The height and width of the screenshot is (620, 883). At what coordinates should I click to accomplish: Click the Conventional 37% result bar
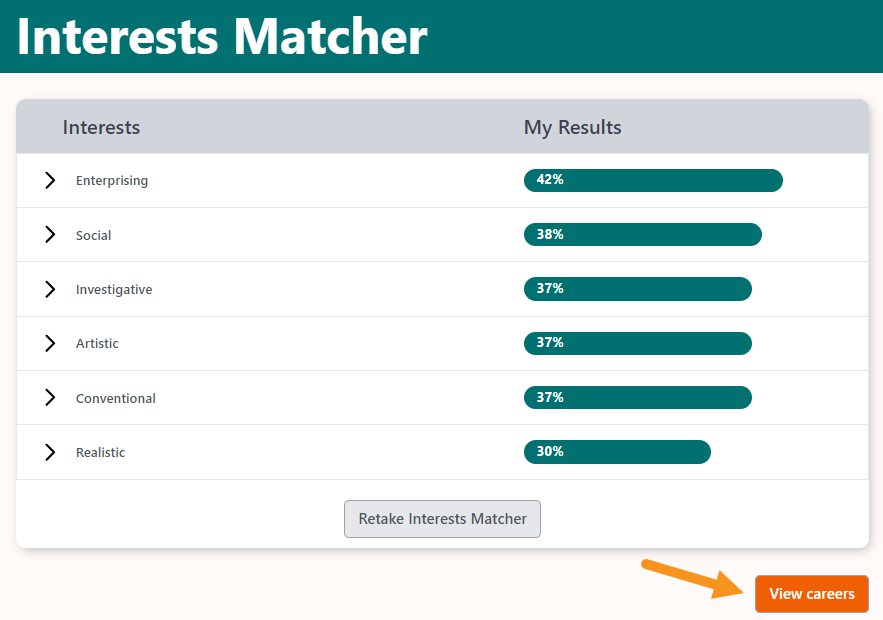coord(637,397)
